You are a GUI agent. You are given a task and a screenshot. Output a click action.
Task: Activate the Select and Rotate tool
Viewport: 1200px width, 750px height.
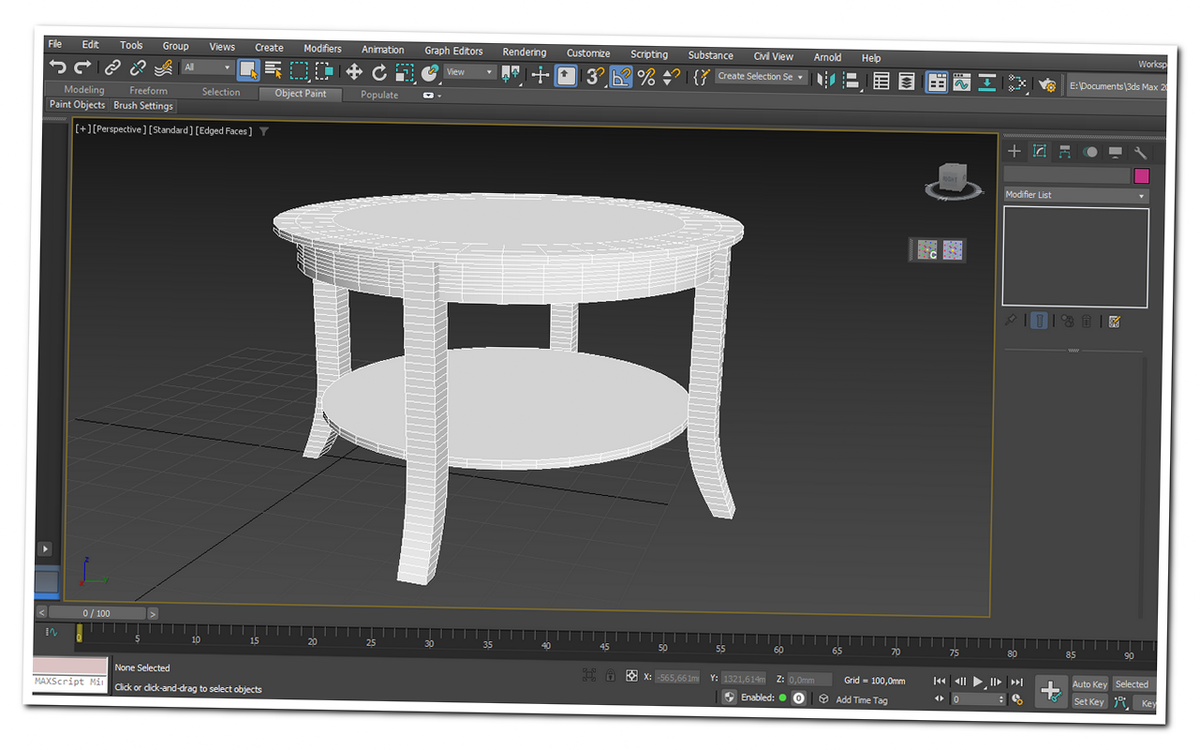(x=379, y=72)
